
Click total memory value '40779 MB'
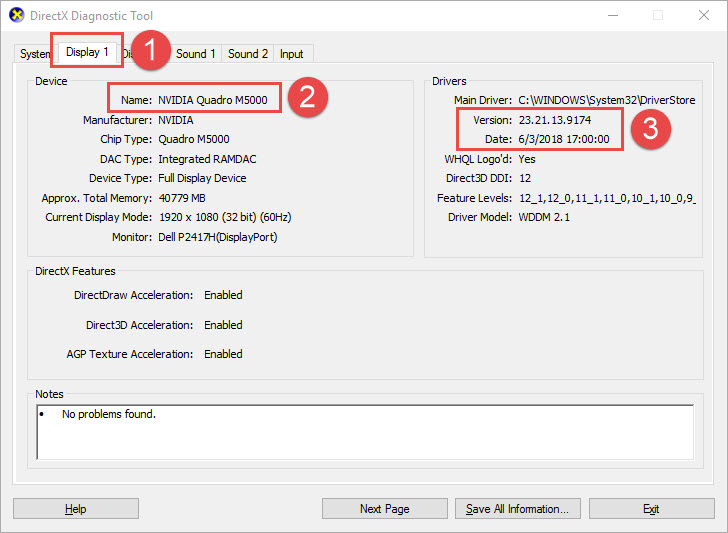[182, 198]
